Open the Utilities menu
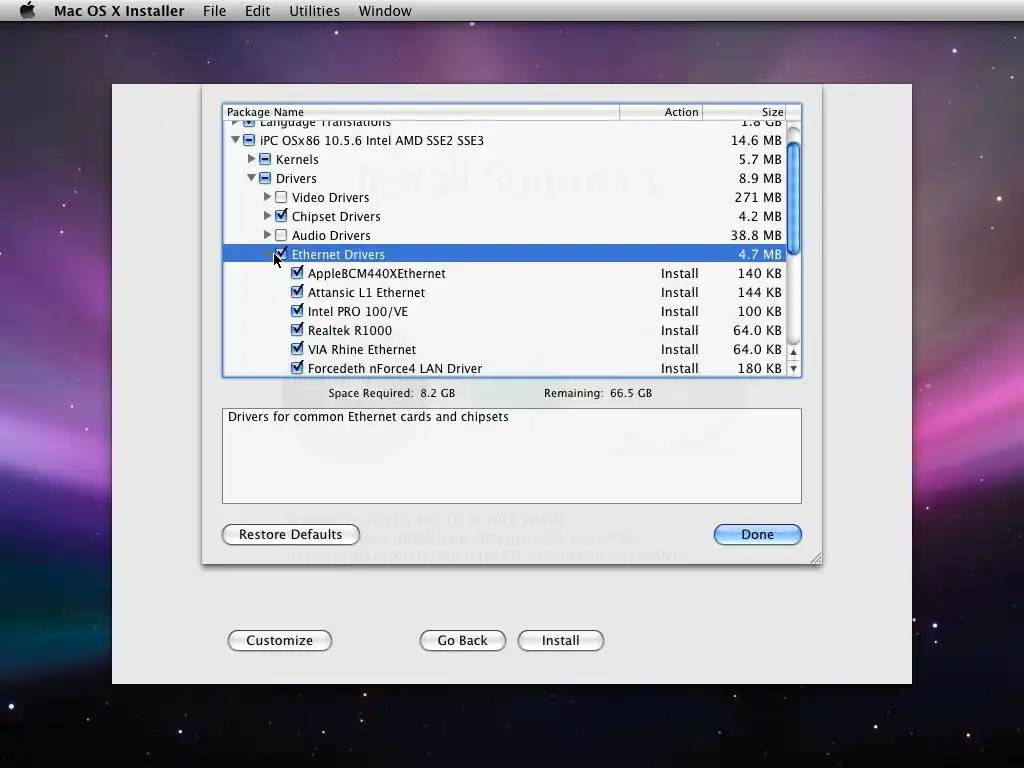 pos(314,11)
